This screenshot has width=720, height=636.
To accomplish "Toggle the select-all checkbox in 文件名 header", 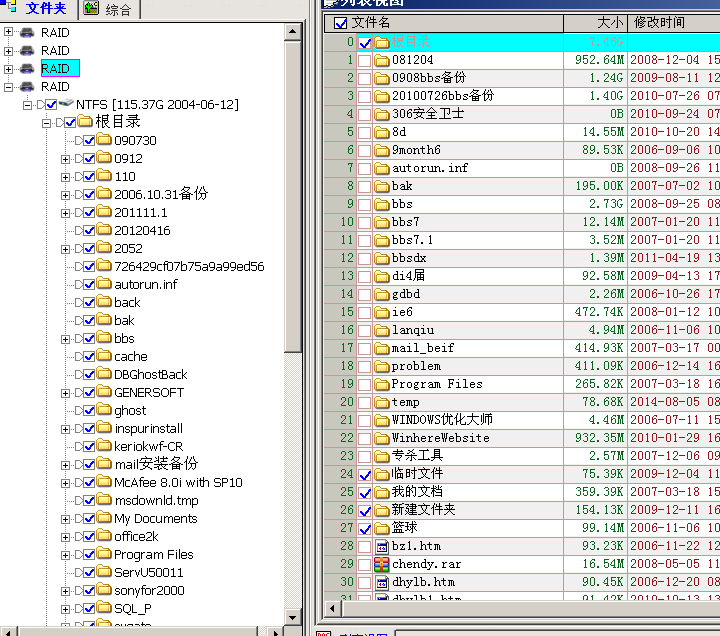I will point(341,23).
